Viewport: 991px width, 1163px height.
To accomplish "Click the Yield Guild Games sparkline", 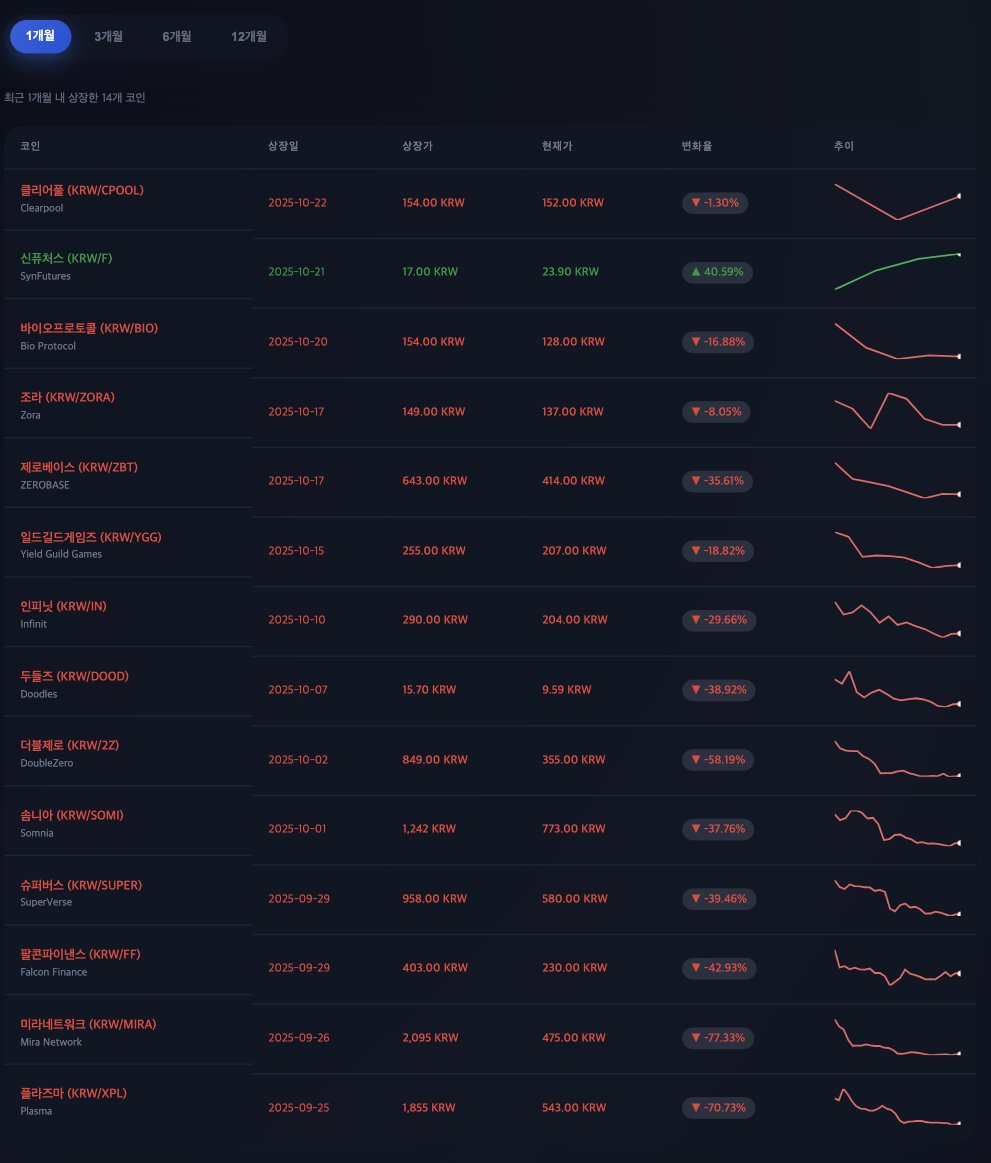I will [x=898, y=550].
